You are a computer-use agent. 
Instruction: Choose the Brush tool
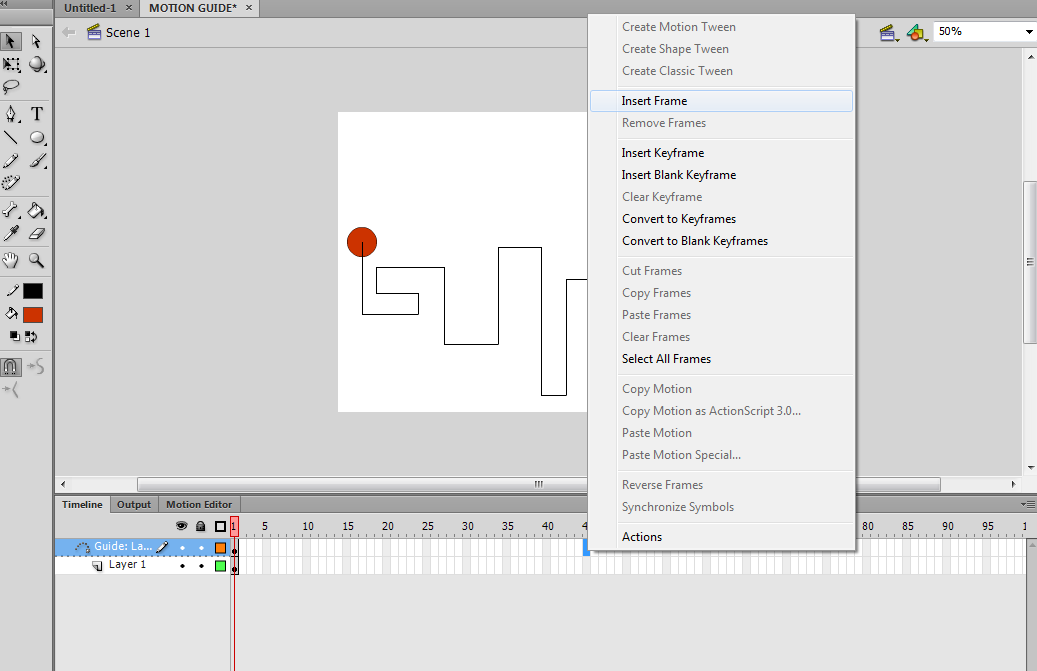coord(36,162)
